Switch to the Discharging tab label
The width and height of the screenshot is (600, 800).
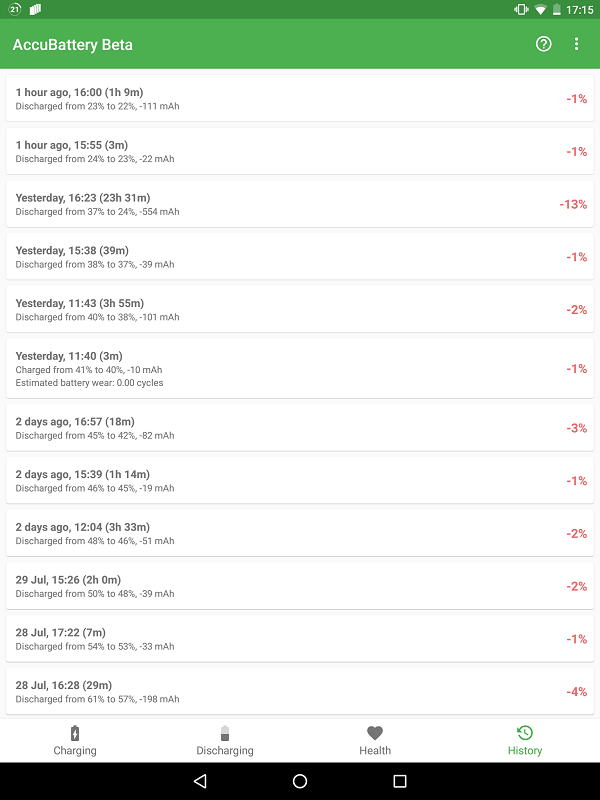point(225,751)
